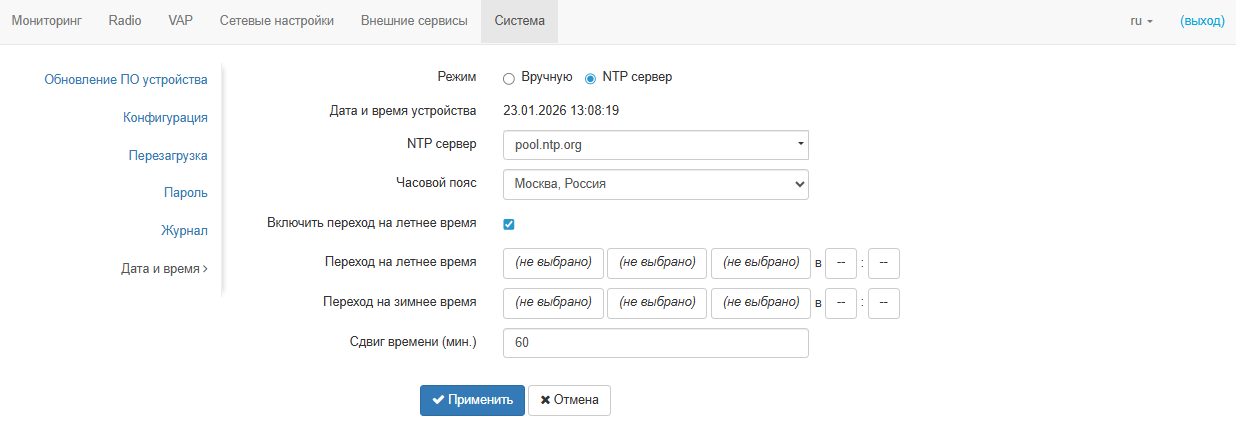This screenshot has width=1236, height=429.
Task: Go to the VAP tab
Action: 181,21
